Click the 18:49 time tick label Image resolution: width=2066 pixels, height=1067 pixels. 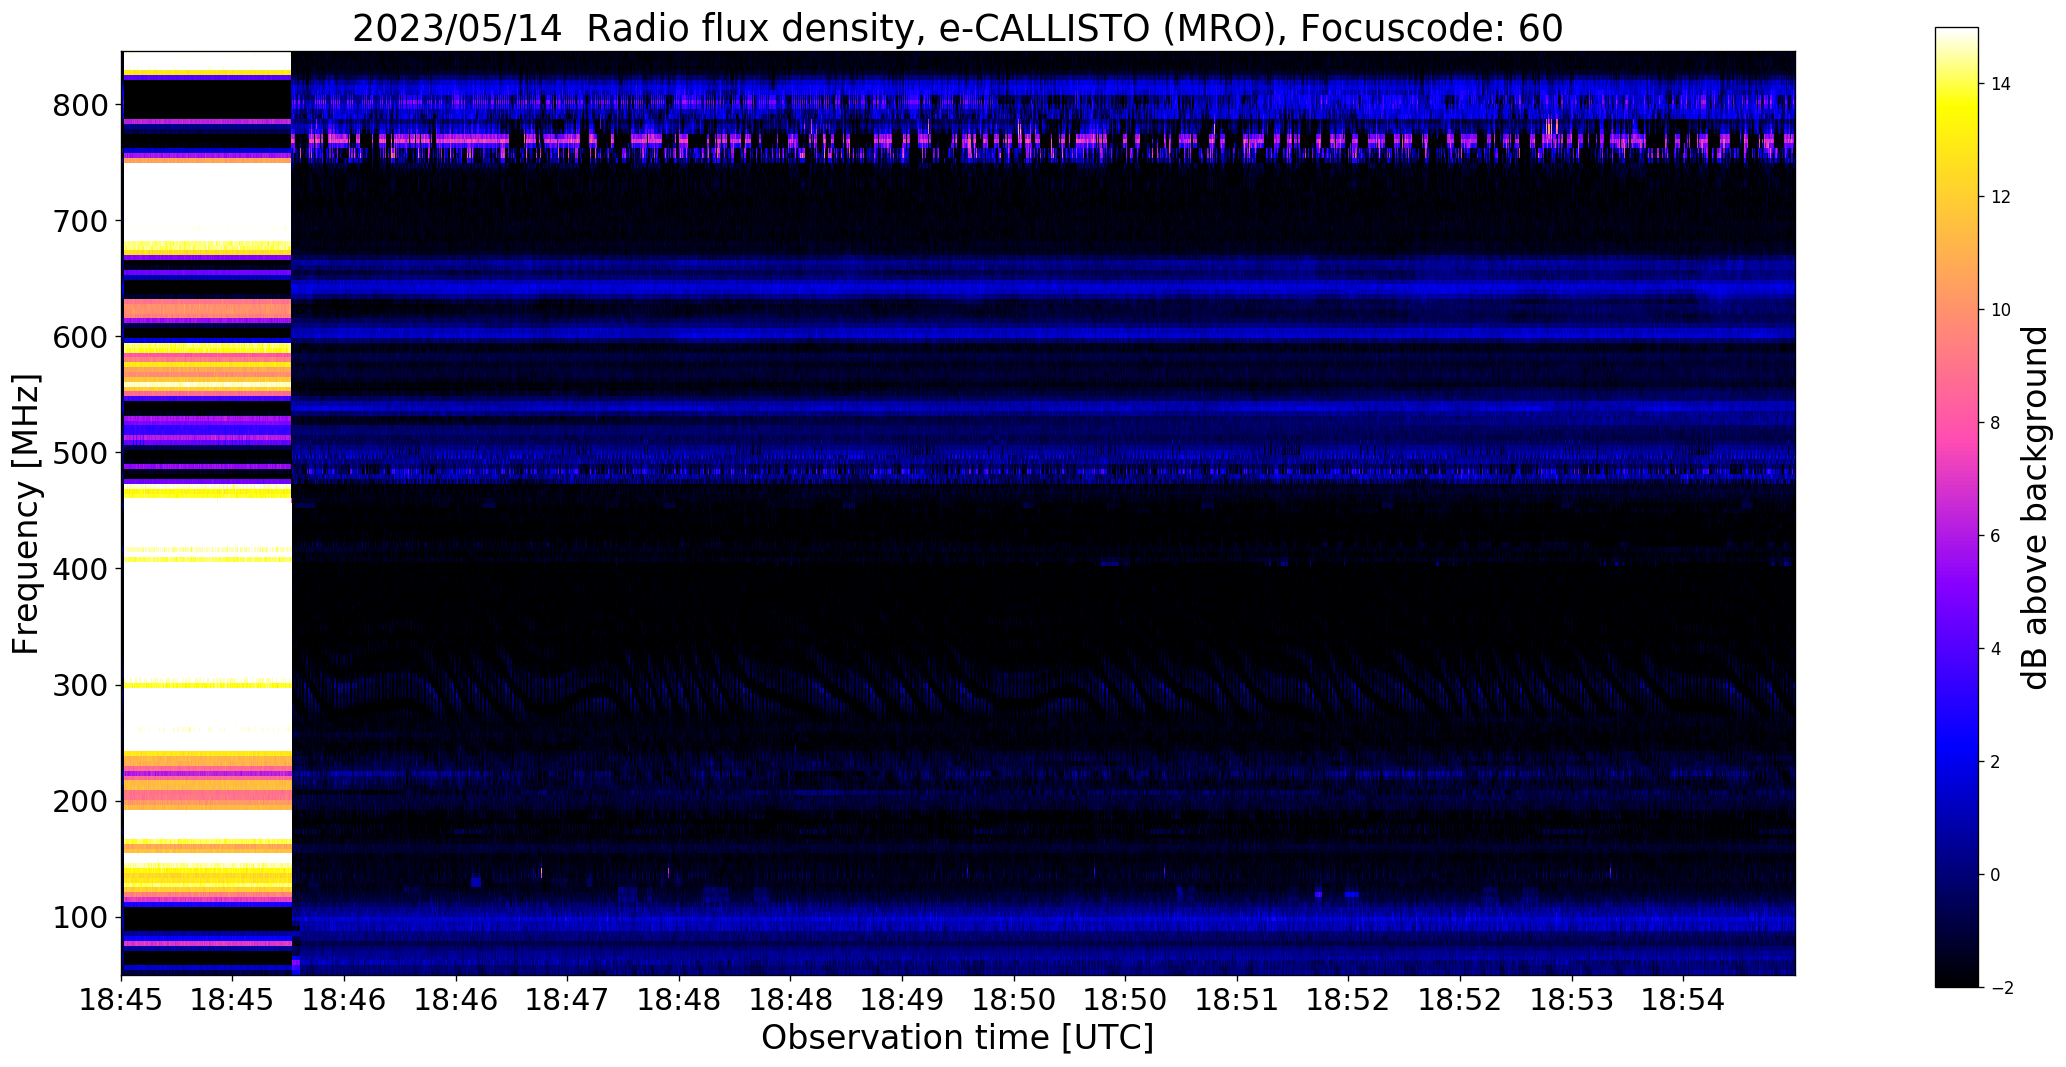[x=902, y=1000]
